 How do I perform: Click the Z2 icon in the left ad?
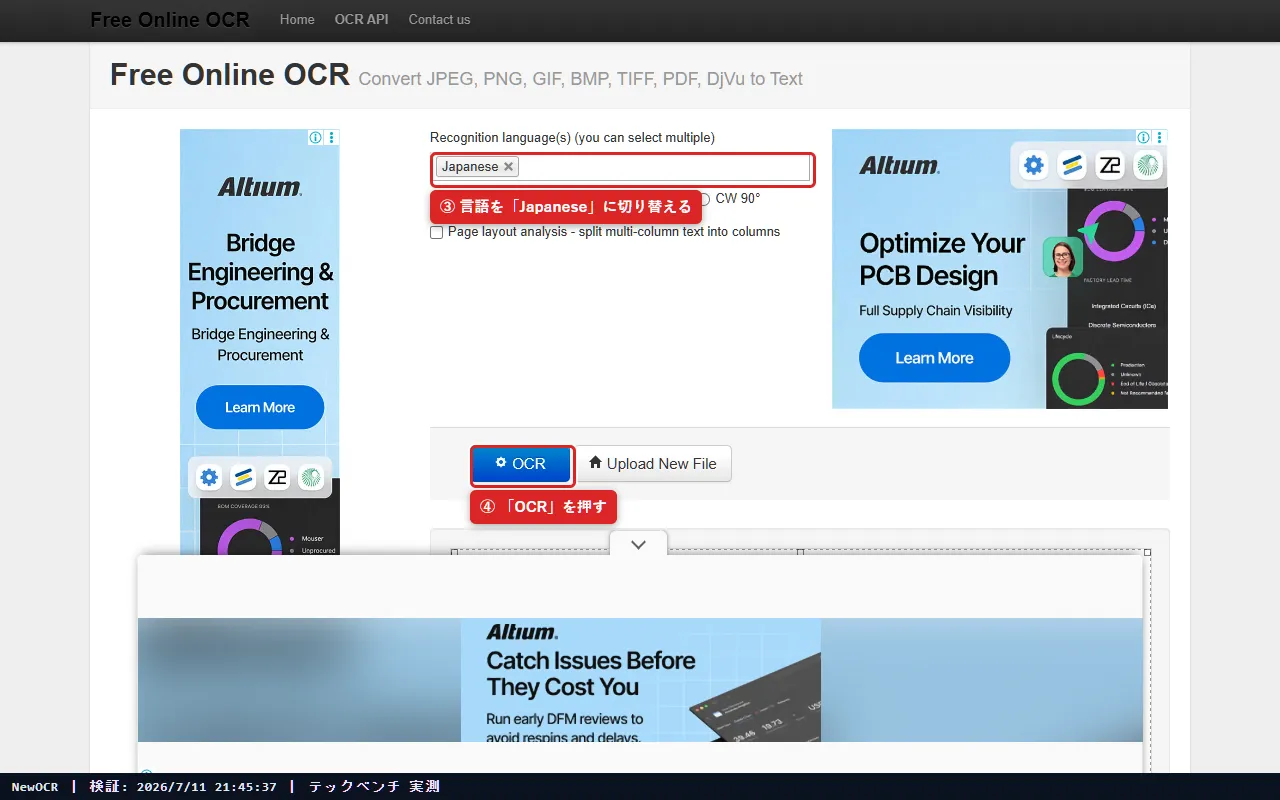pos(277,477)
